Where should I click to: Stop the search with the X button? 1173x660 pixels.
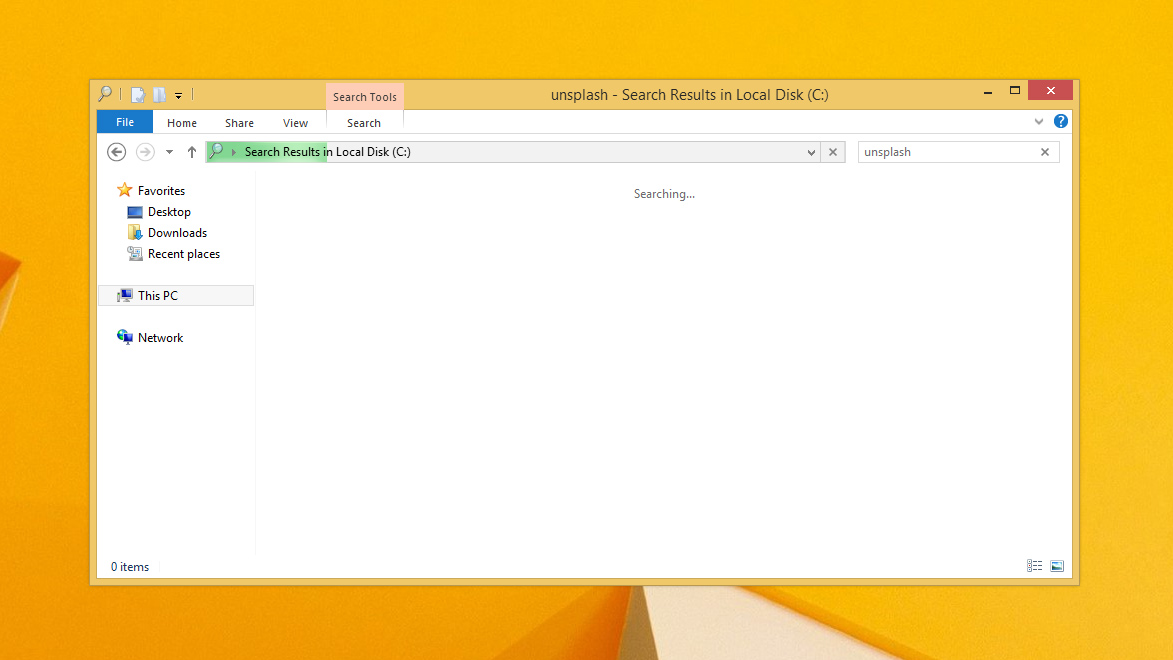[833, 152]
